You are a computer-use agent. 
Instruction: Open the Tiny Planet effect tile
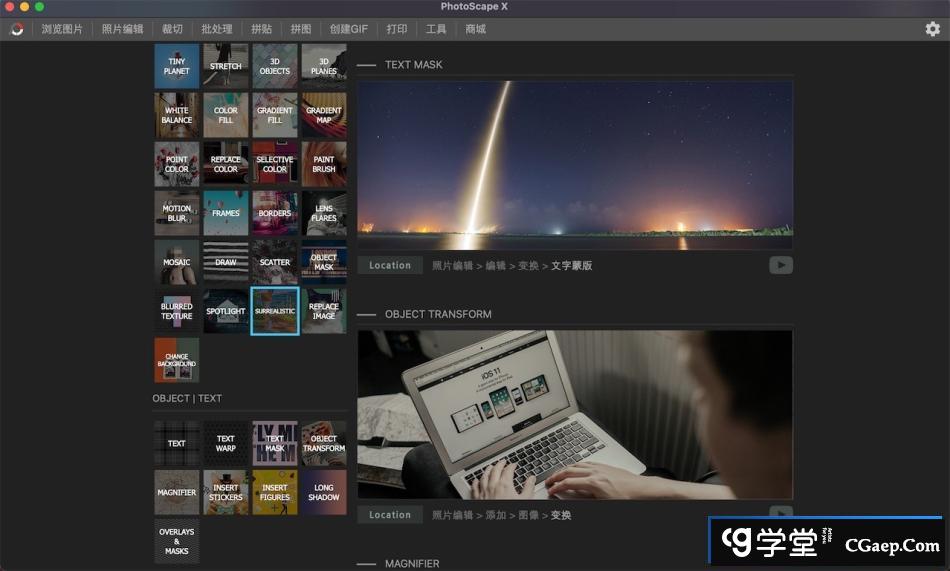(x=176, y=66)
